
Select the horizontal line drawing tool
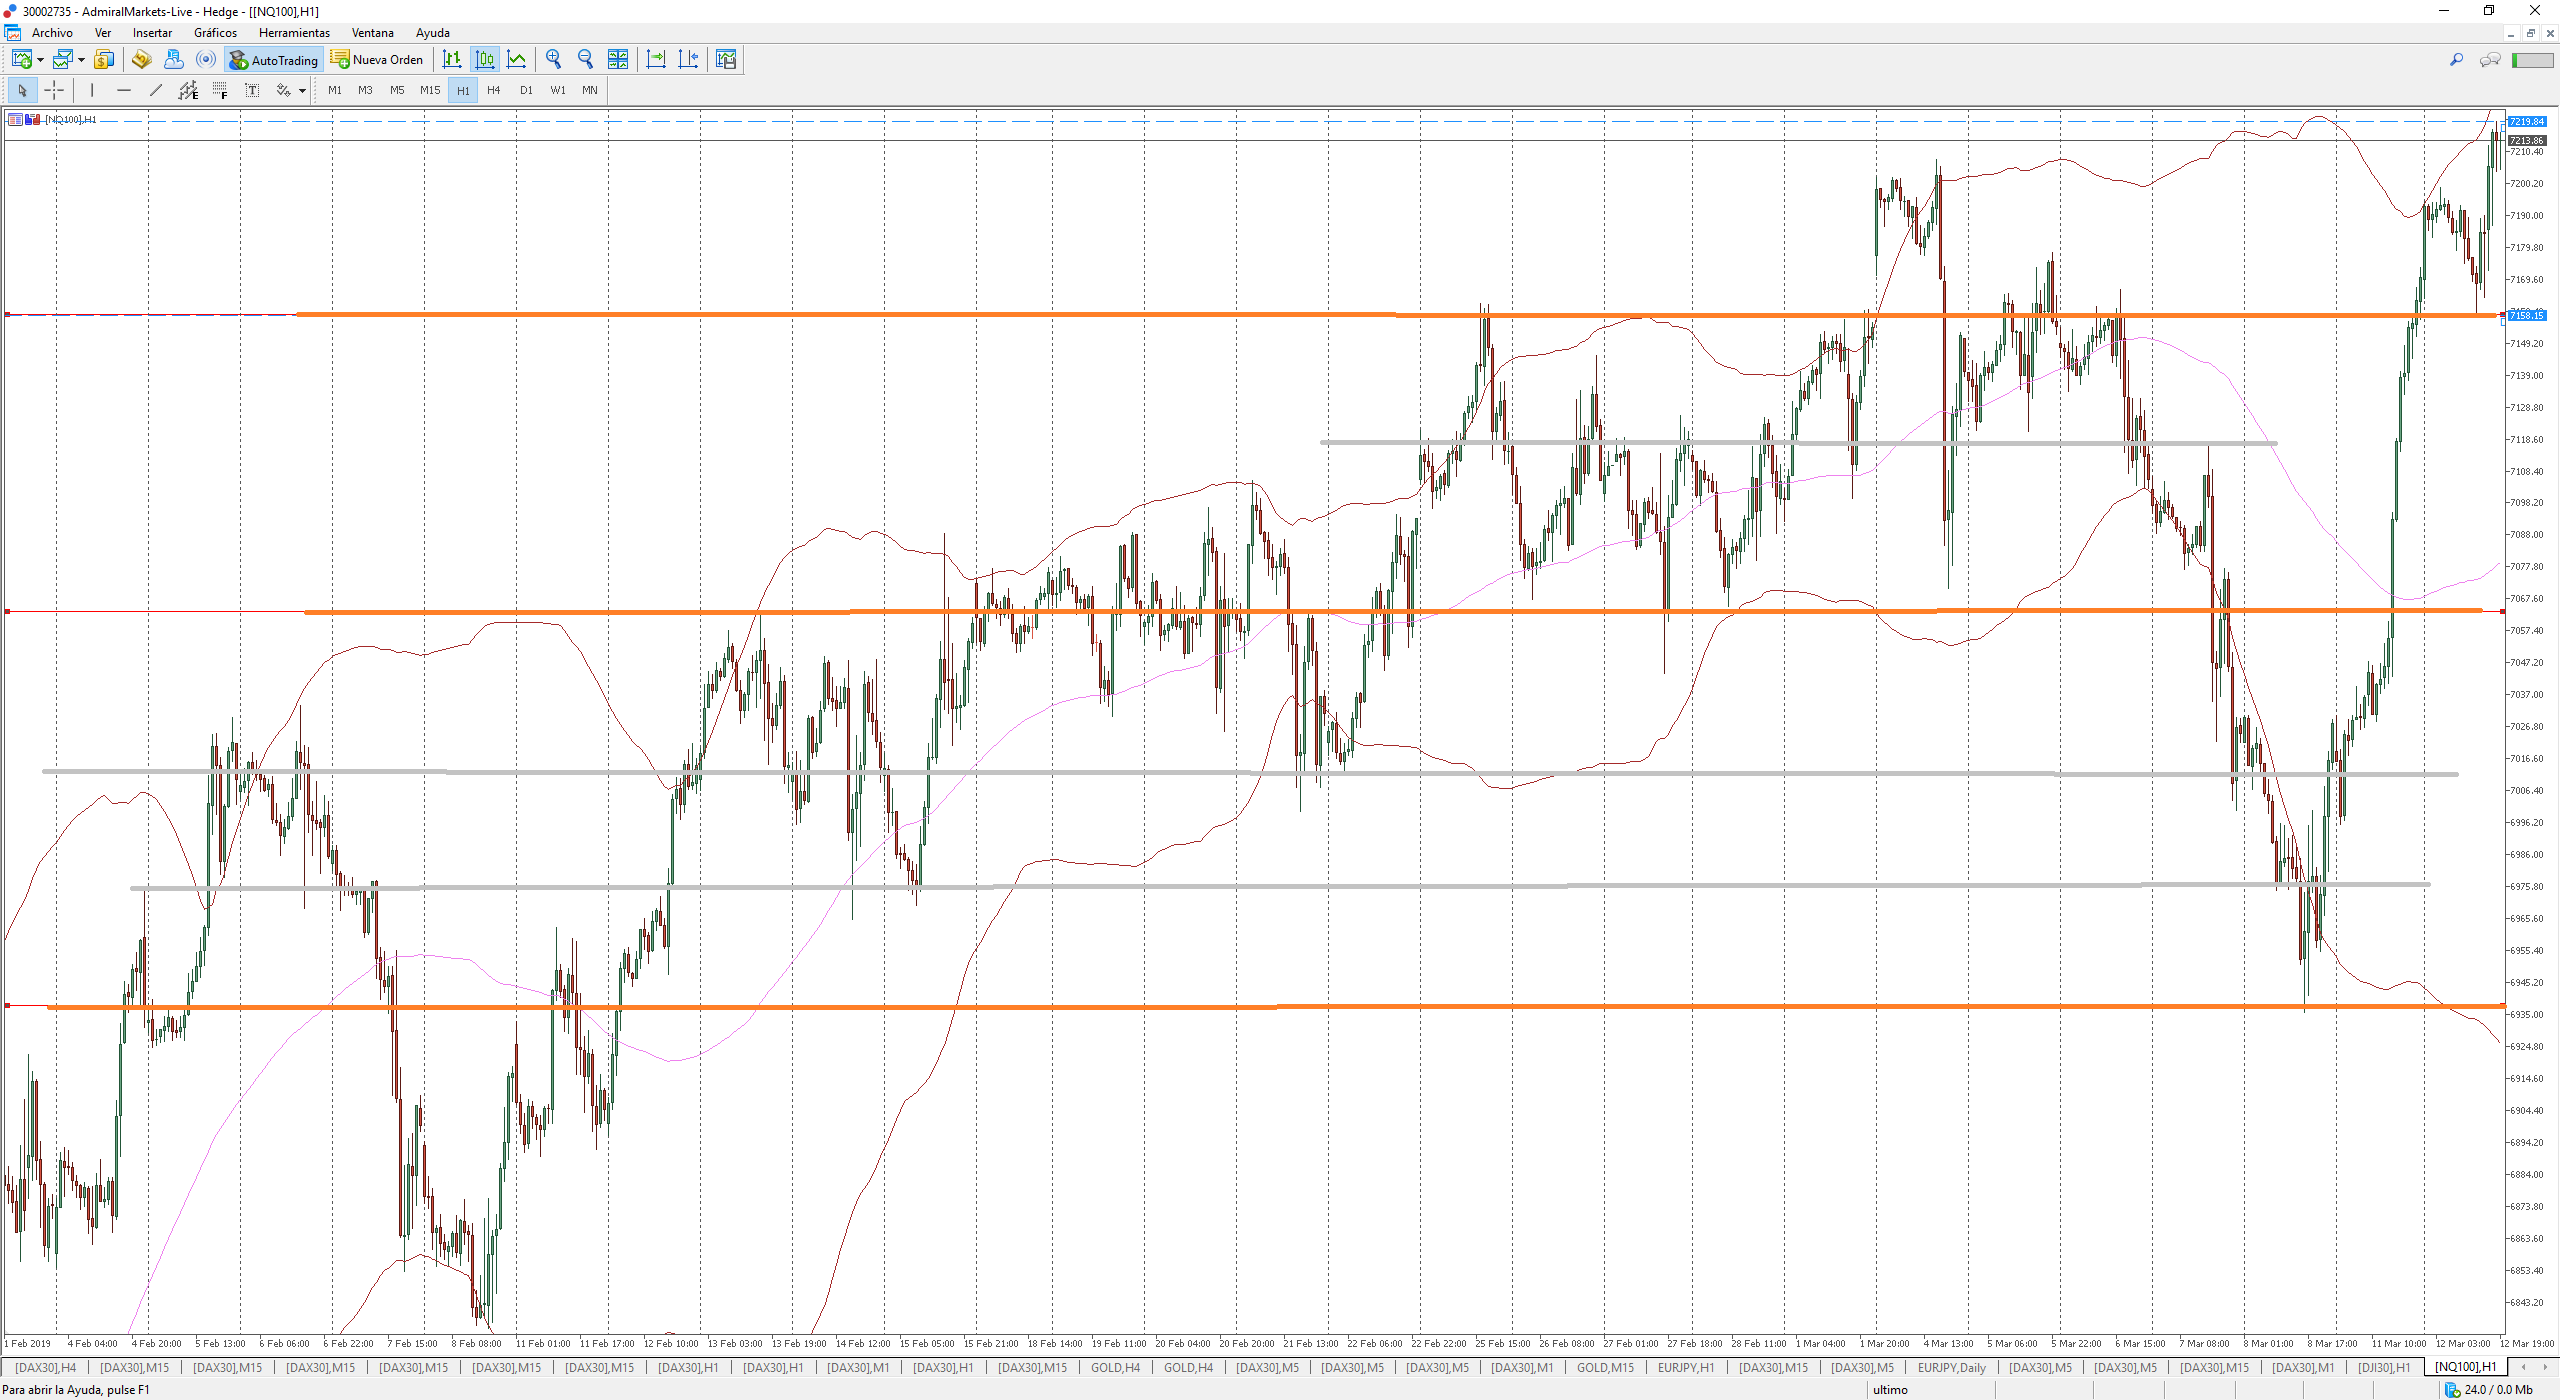click(124, 91)
